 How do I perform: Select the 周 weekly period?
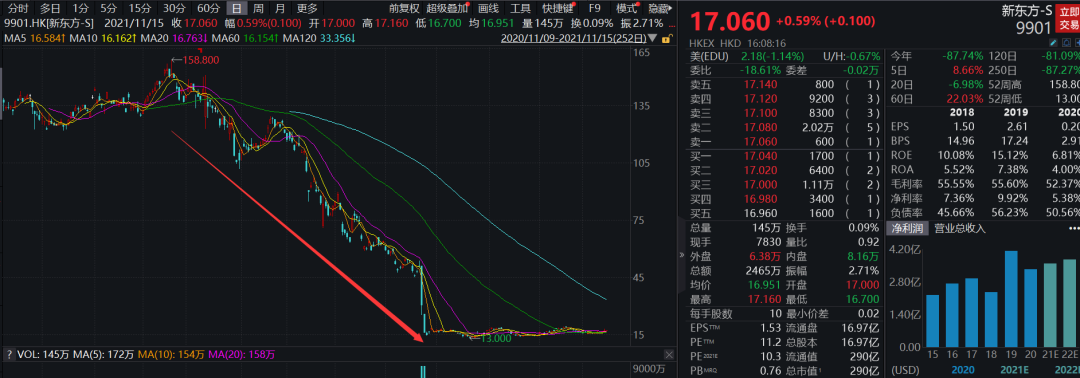(x=258, y=9)
